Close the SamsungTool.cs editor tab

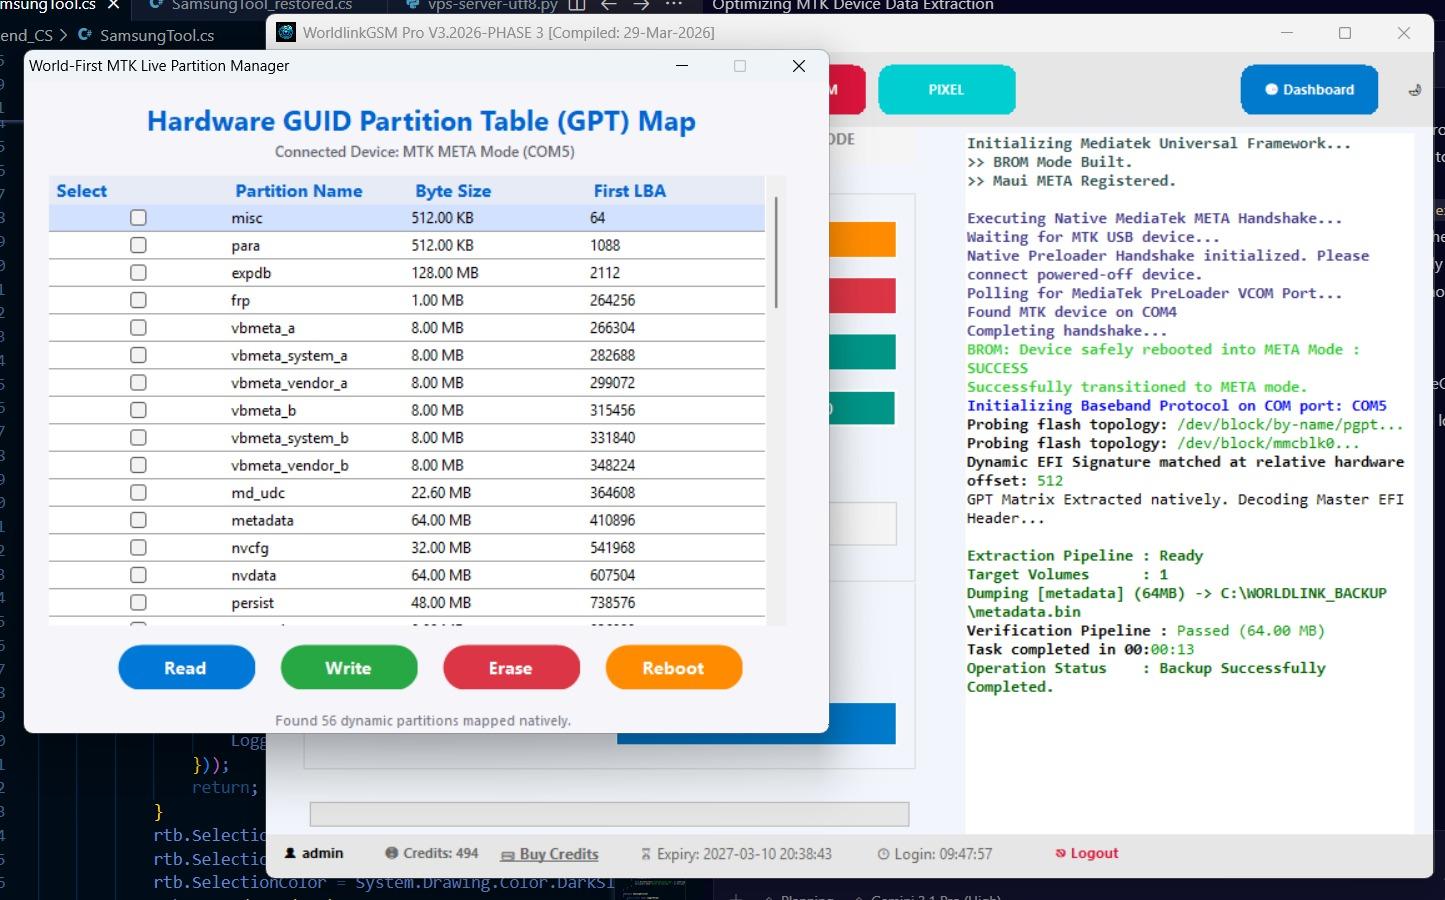[113, 5]
